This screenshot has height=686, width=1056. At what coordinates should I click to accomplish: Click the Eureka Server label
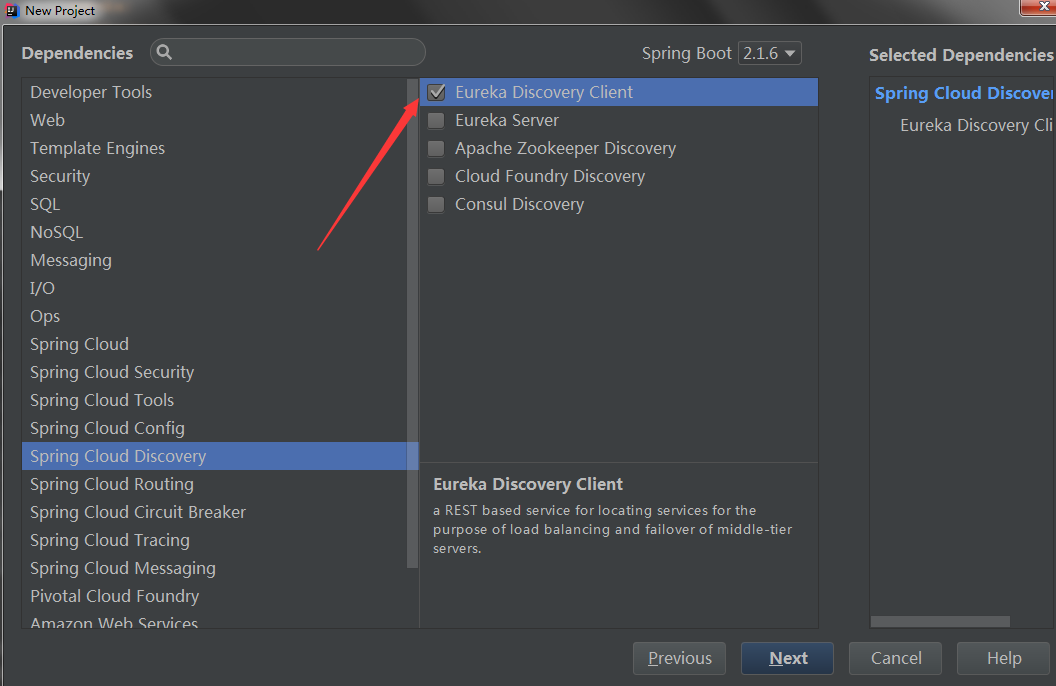[x=506, y=121]
